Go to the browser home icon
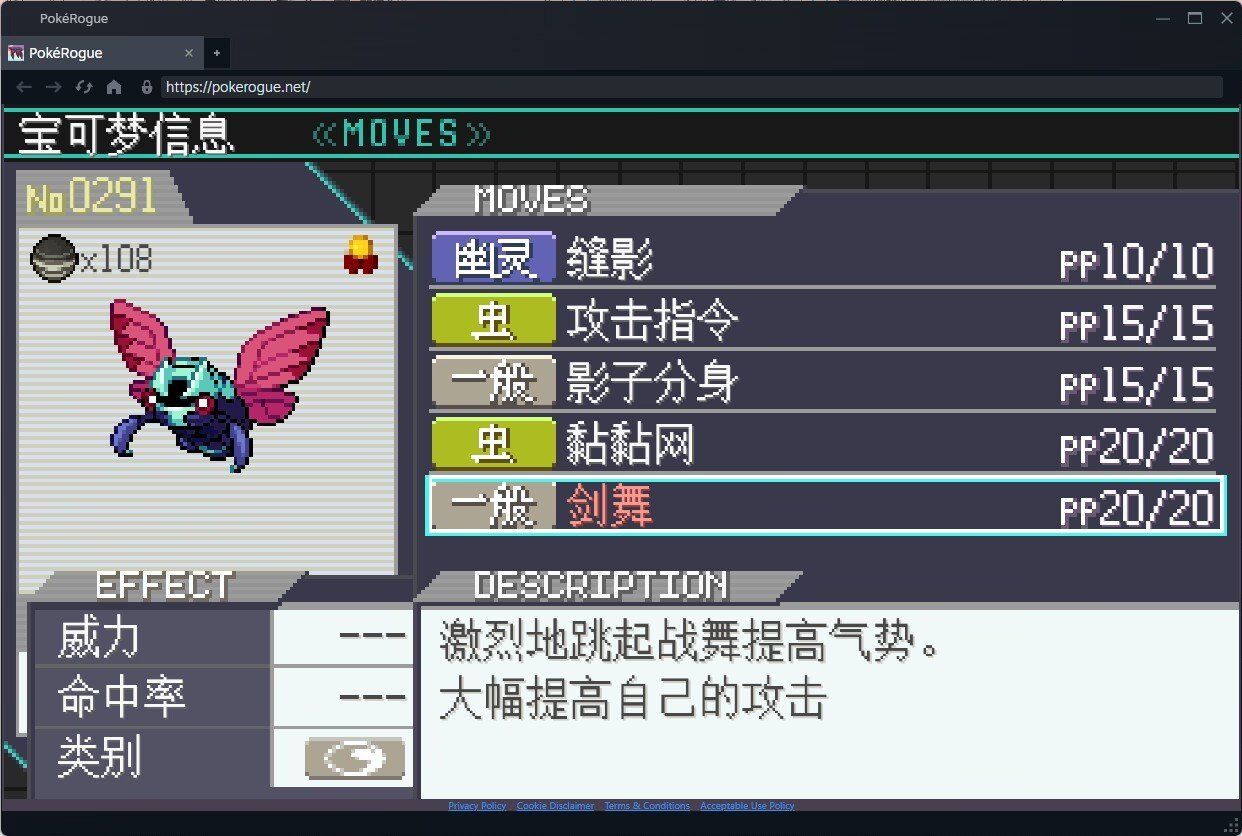Image resolution: width=1242 pixels, height=836 pixels. pyautogui.click(x=114, y=87)
